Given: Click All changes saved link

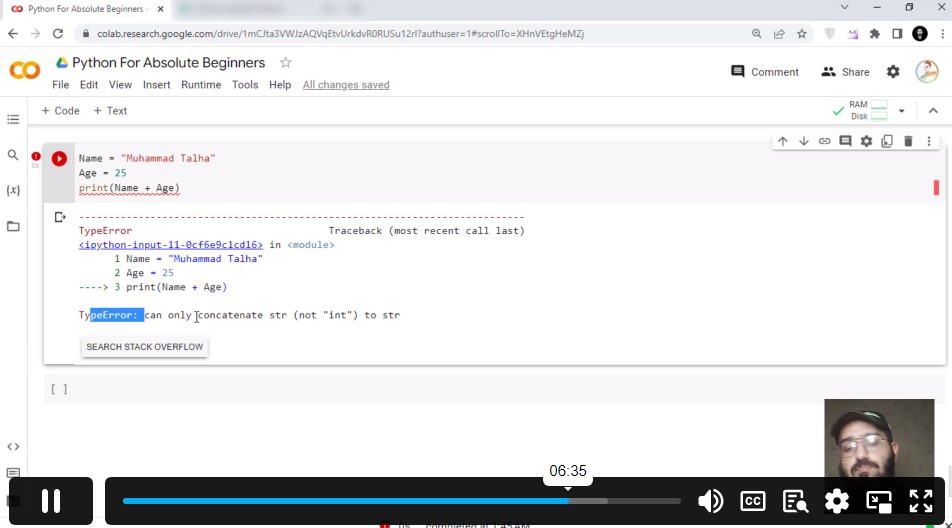Looking at the screenshot, I should pos(346,85).
